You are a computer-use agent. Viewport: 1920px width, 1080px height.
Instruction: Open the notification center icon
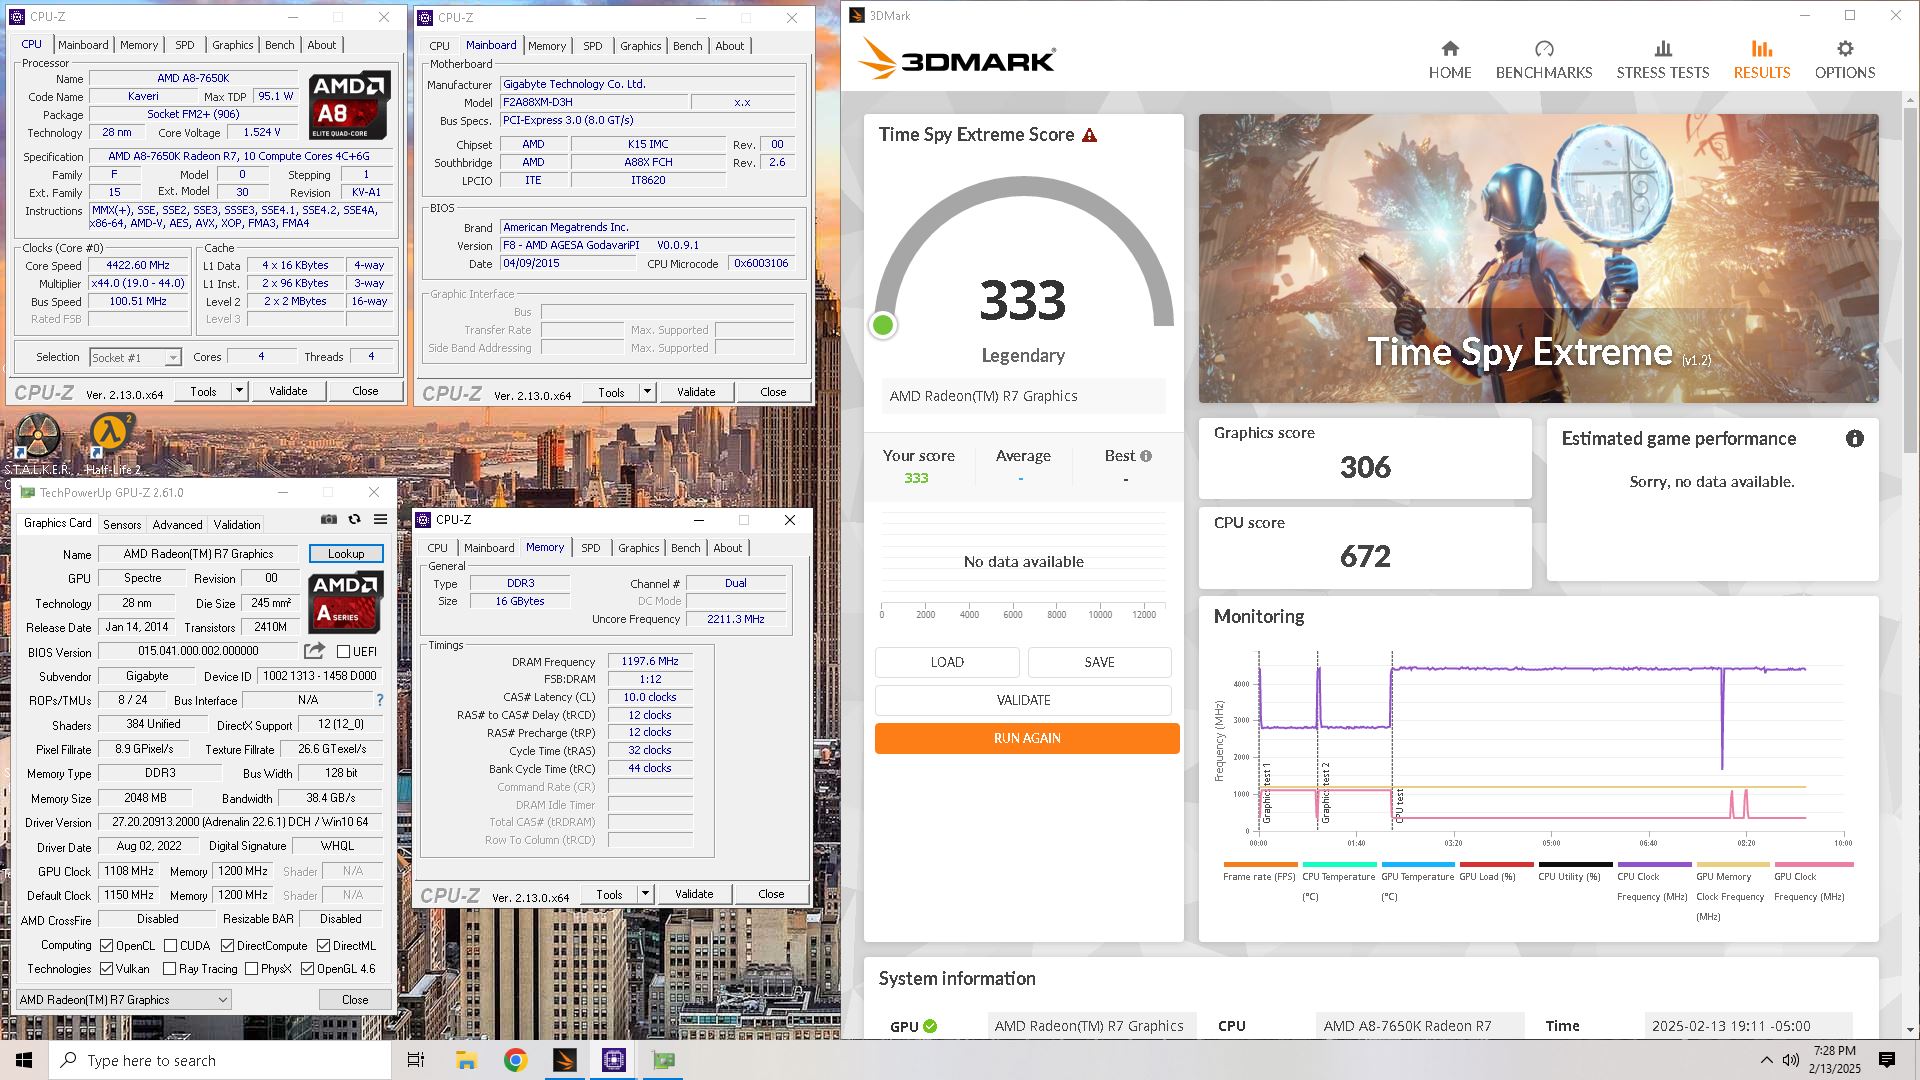click(1887, 1060)
